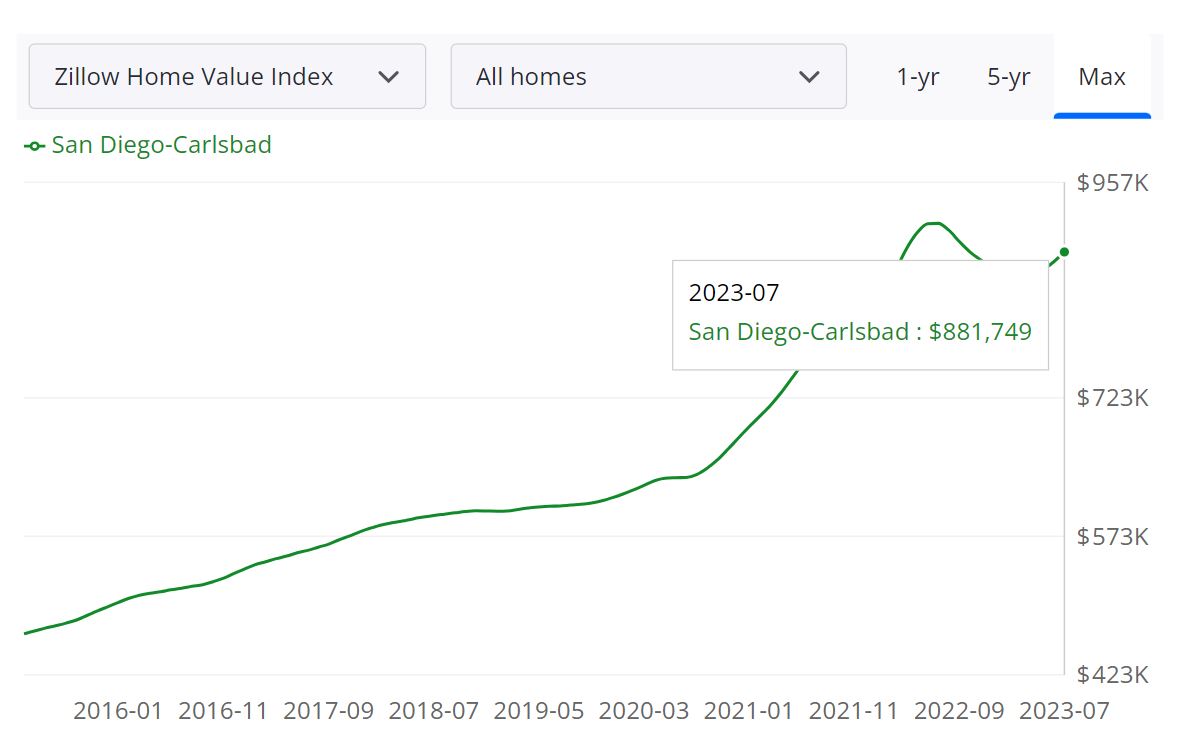This screenshot has height=738, width=1188.
Task: Select the Max time range tab
Action: 1101,76
